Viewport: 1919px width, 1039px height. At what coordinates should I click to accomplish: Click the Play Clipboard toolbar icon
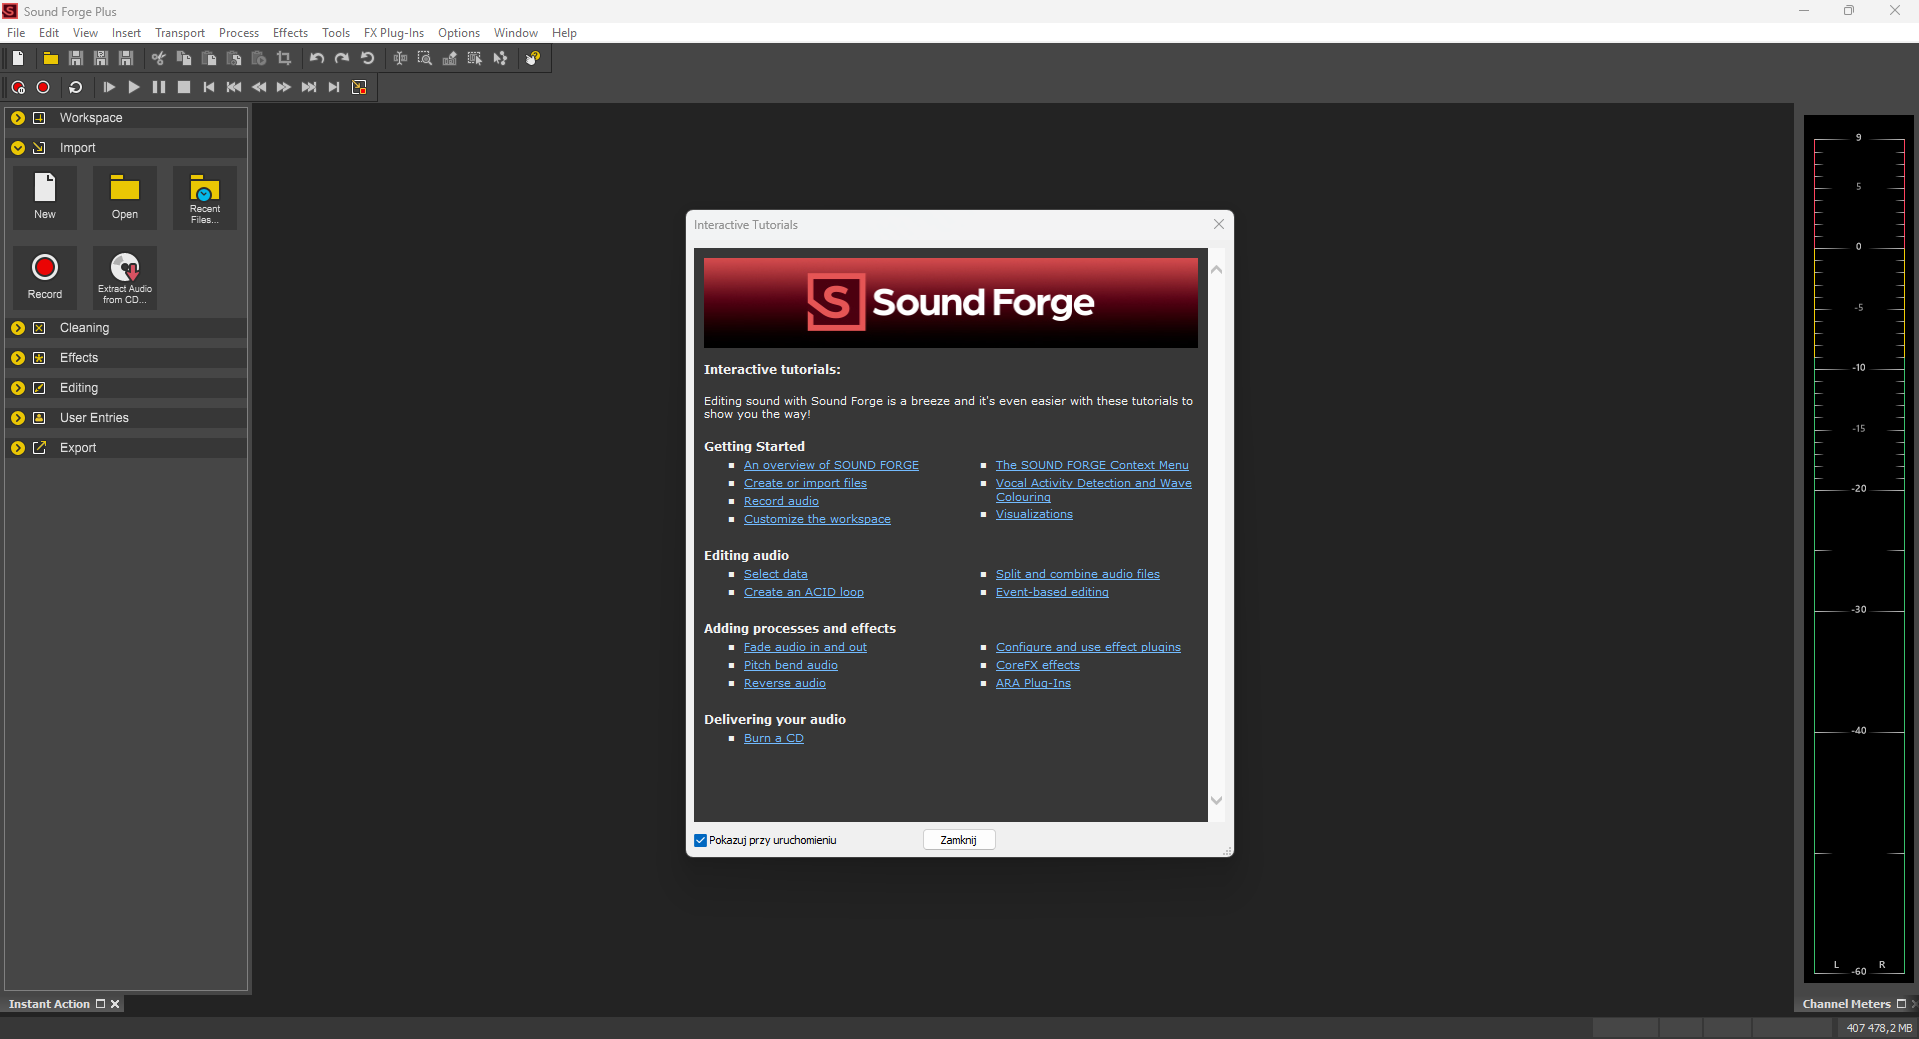pos(259,58)
